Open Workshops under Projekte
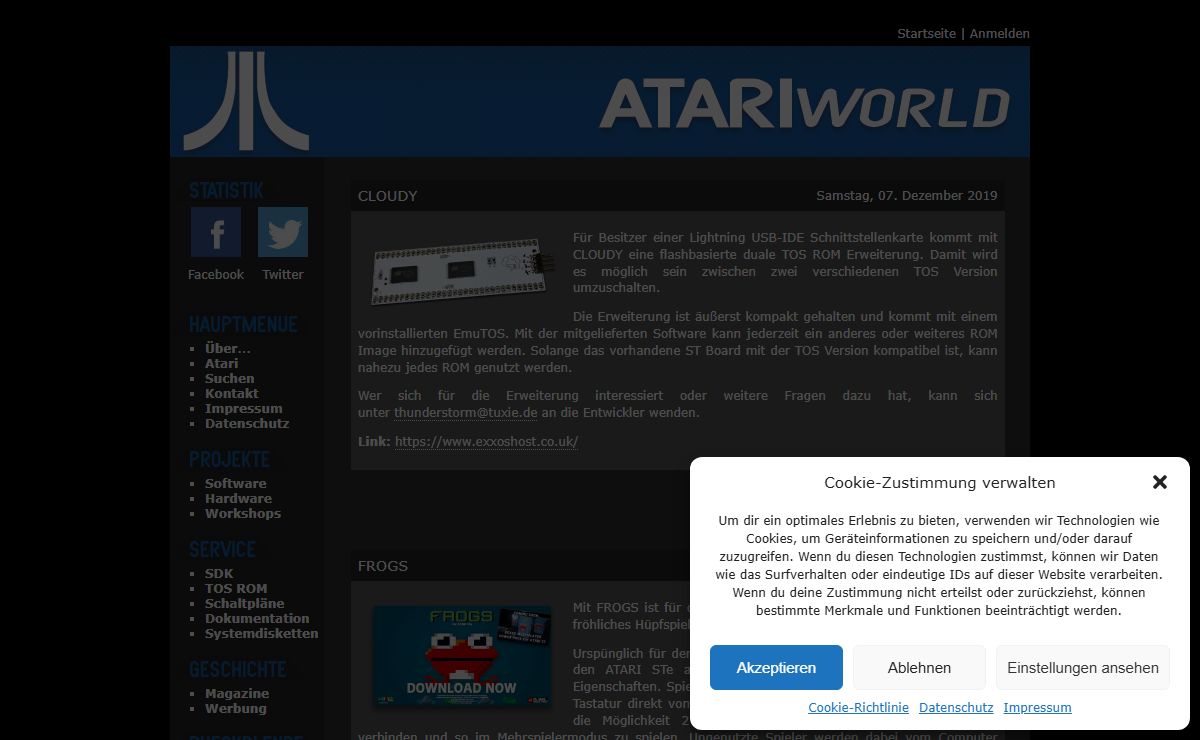The image size is (1200, 740). click(x=243, y=513)
